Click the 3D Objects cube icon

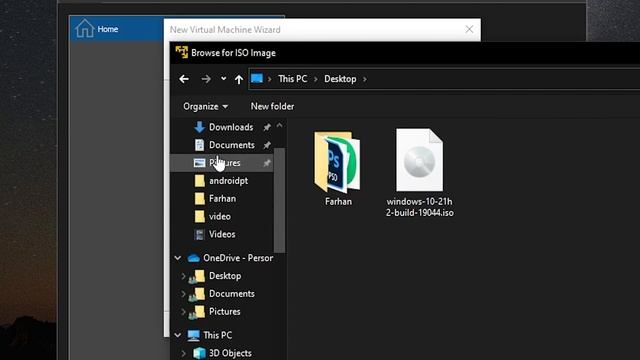pyautogui.click(x=199, y=353)
